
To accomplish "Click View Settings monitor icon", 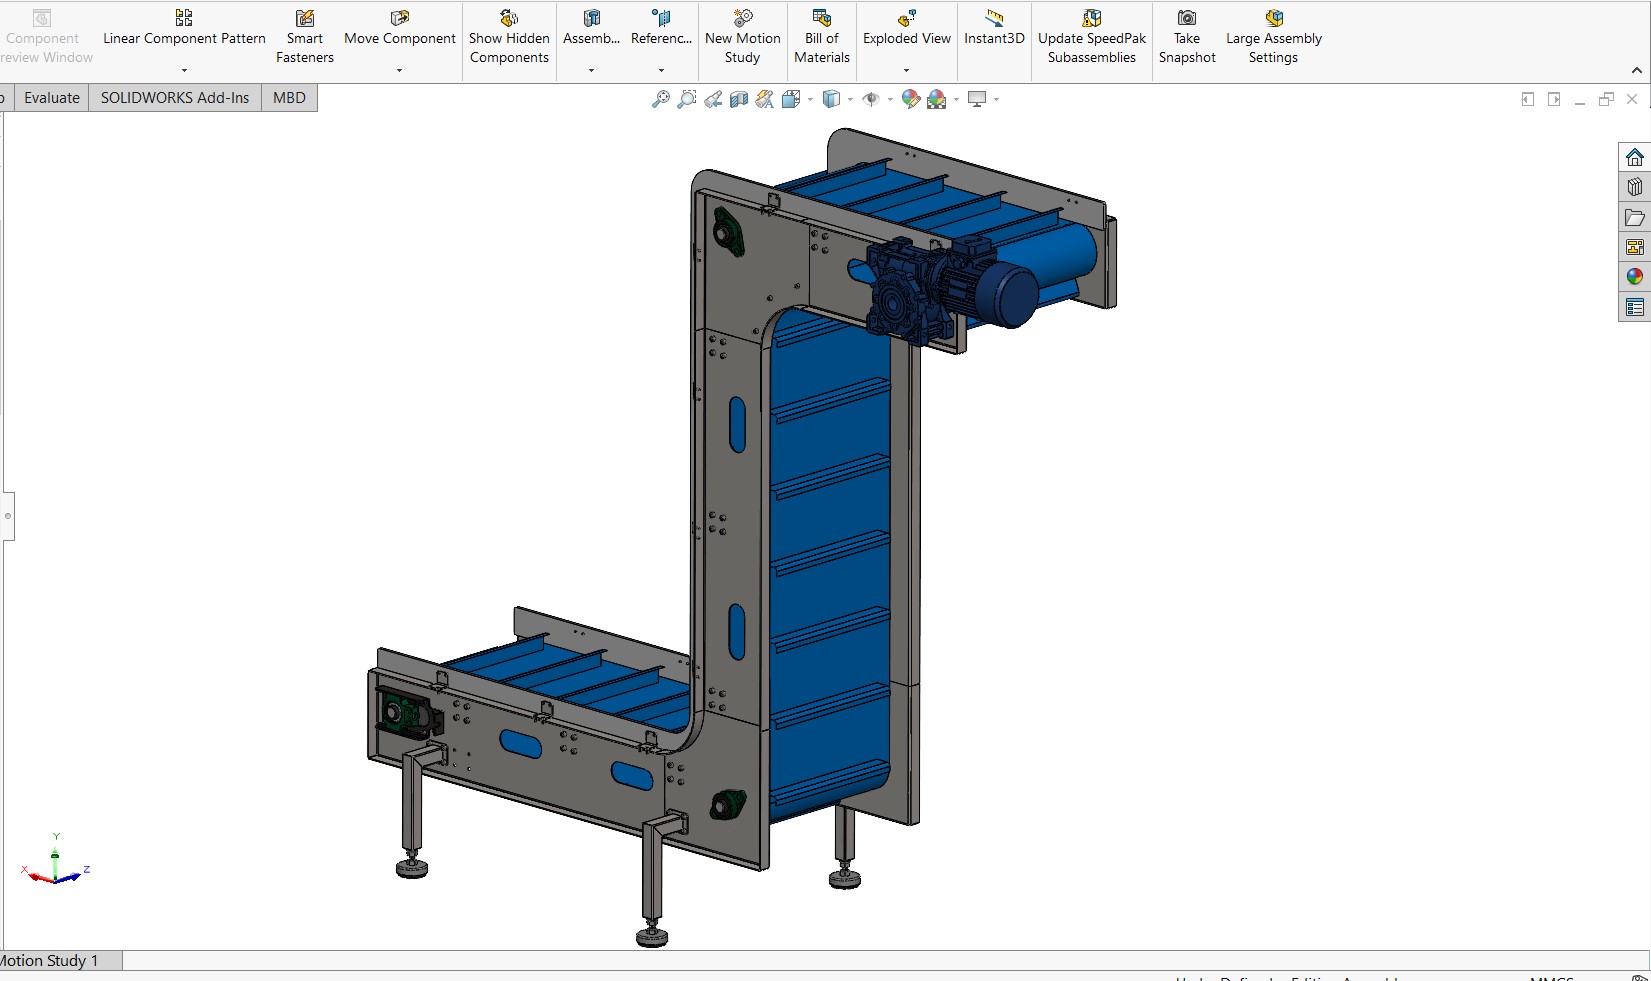I will click(977, 99).
